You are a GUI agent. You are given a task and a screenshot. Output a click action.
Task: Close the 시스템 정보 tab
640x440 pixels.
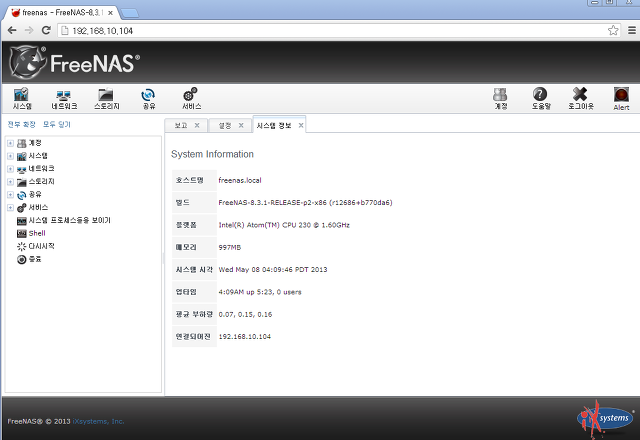pyautogui.click(x=301, y=125)
